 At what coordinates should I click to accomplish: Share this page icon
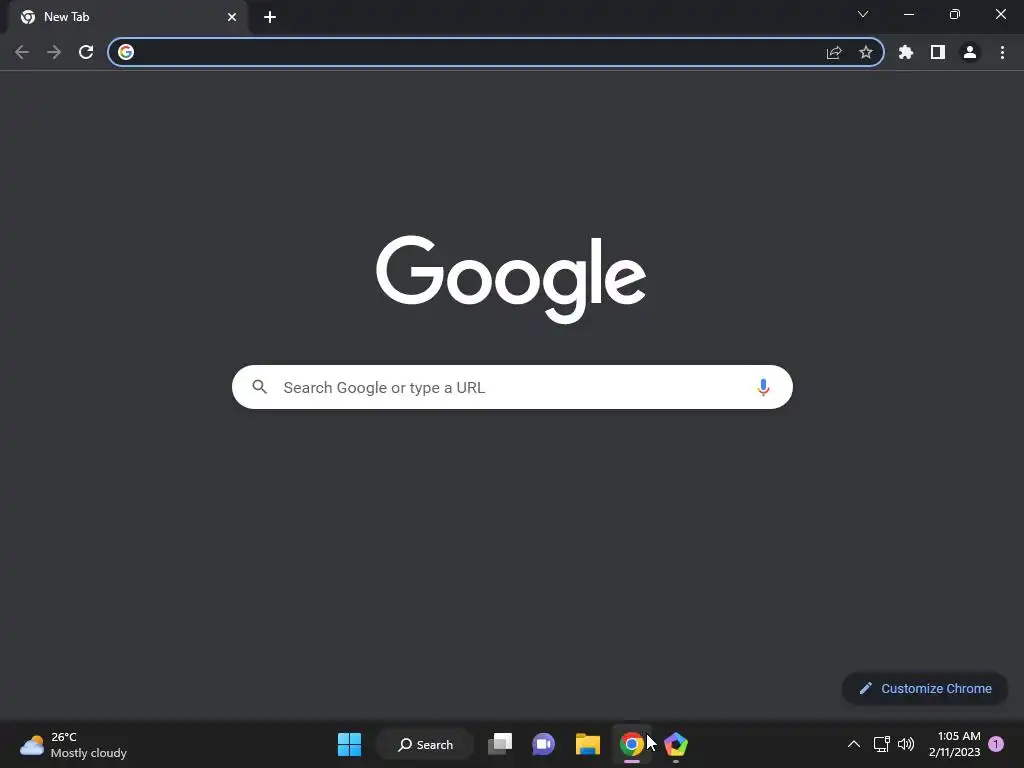pos(834,52)
